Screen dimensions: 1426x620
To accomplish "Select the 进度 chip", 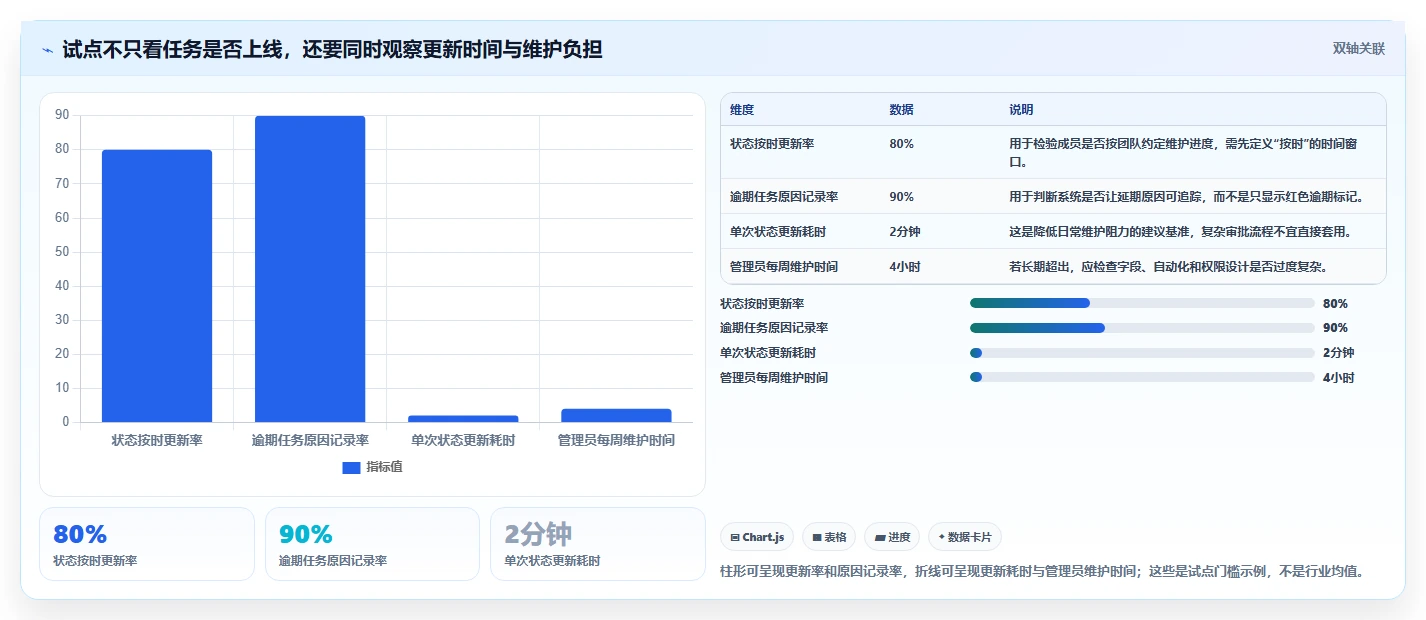I will coord(892,537).
